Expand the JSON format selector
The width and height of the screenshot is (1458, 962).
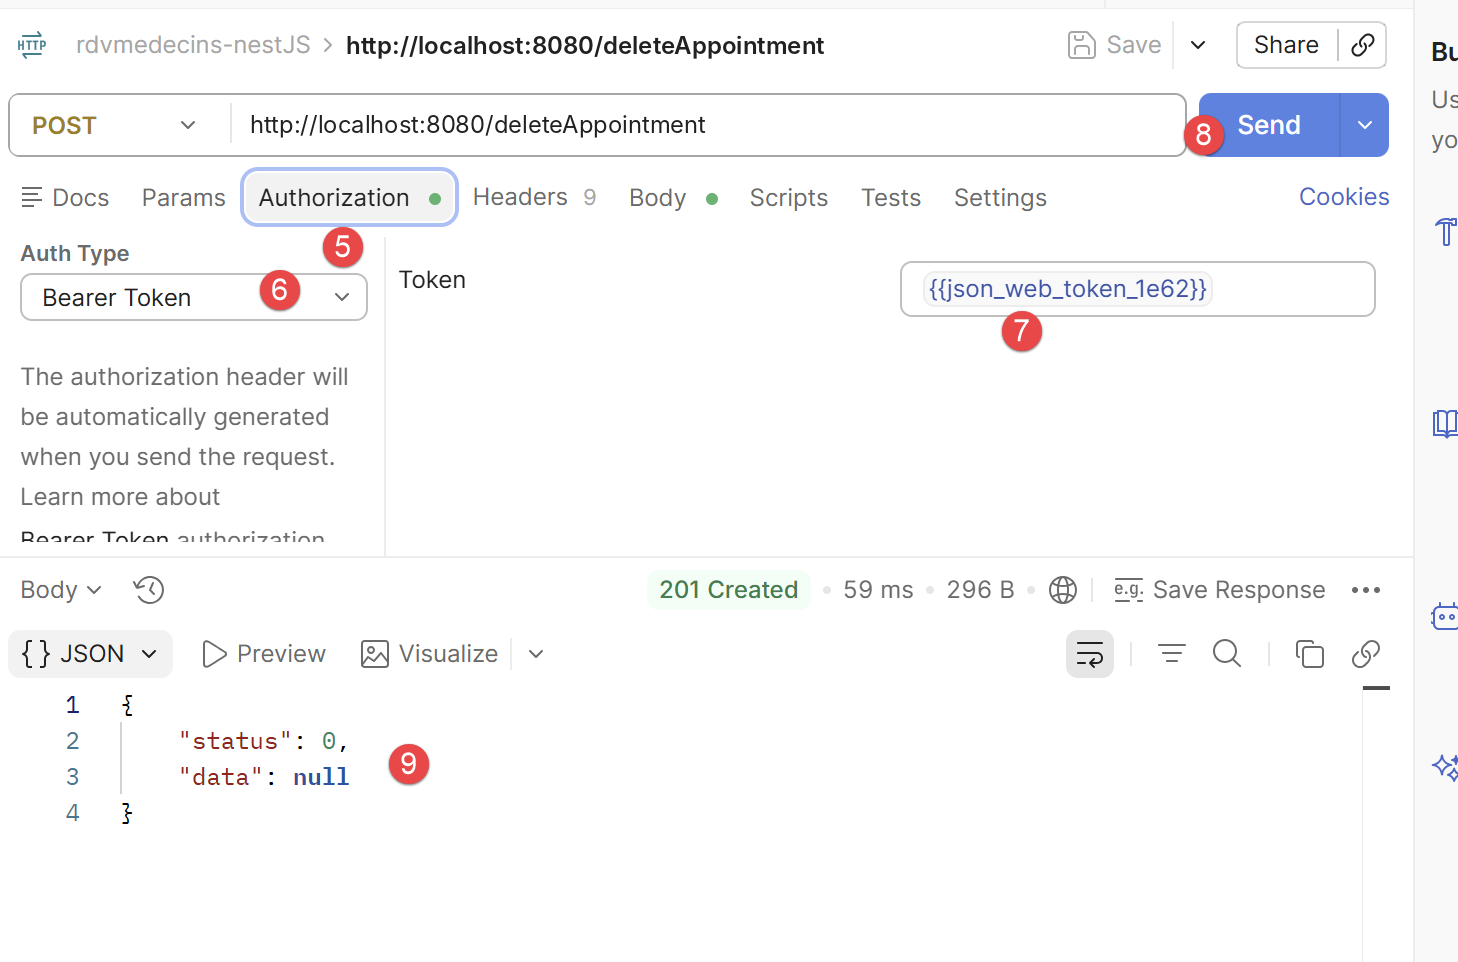coord(90,654)
